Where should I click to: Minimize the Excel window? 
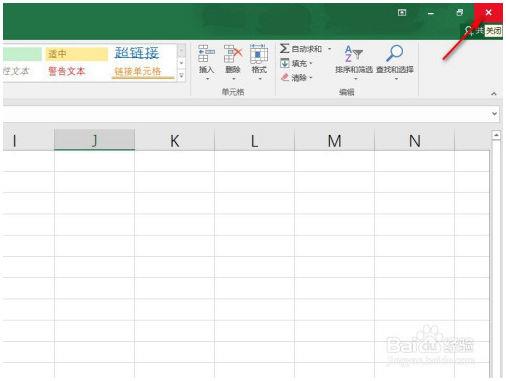tap(431, 13)
